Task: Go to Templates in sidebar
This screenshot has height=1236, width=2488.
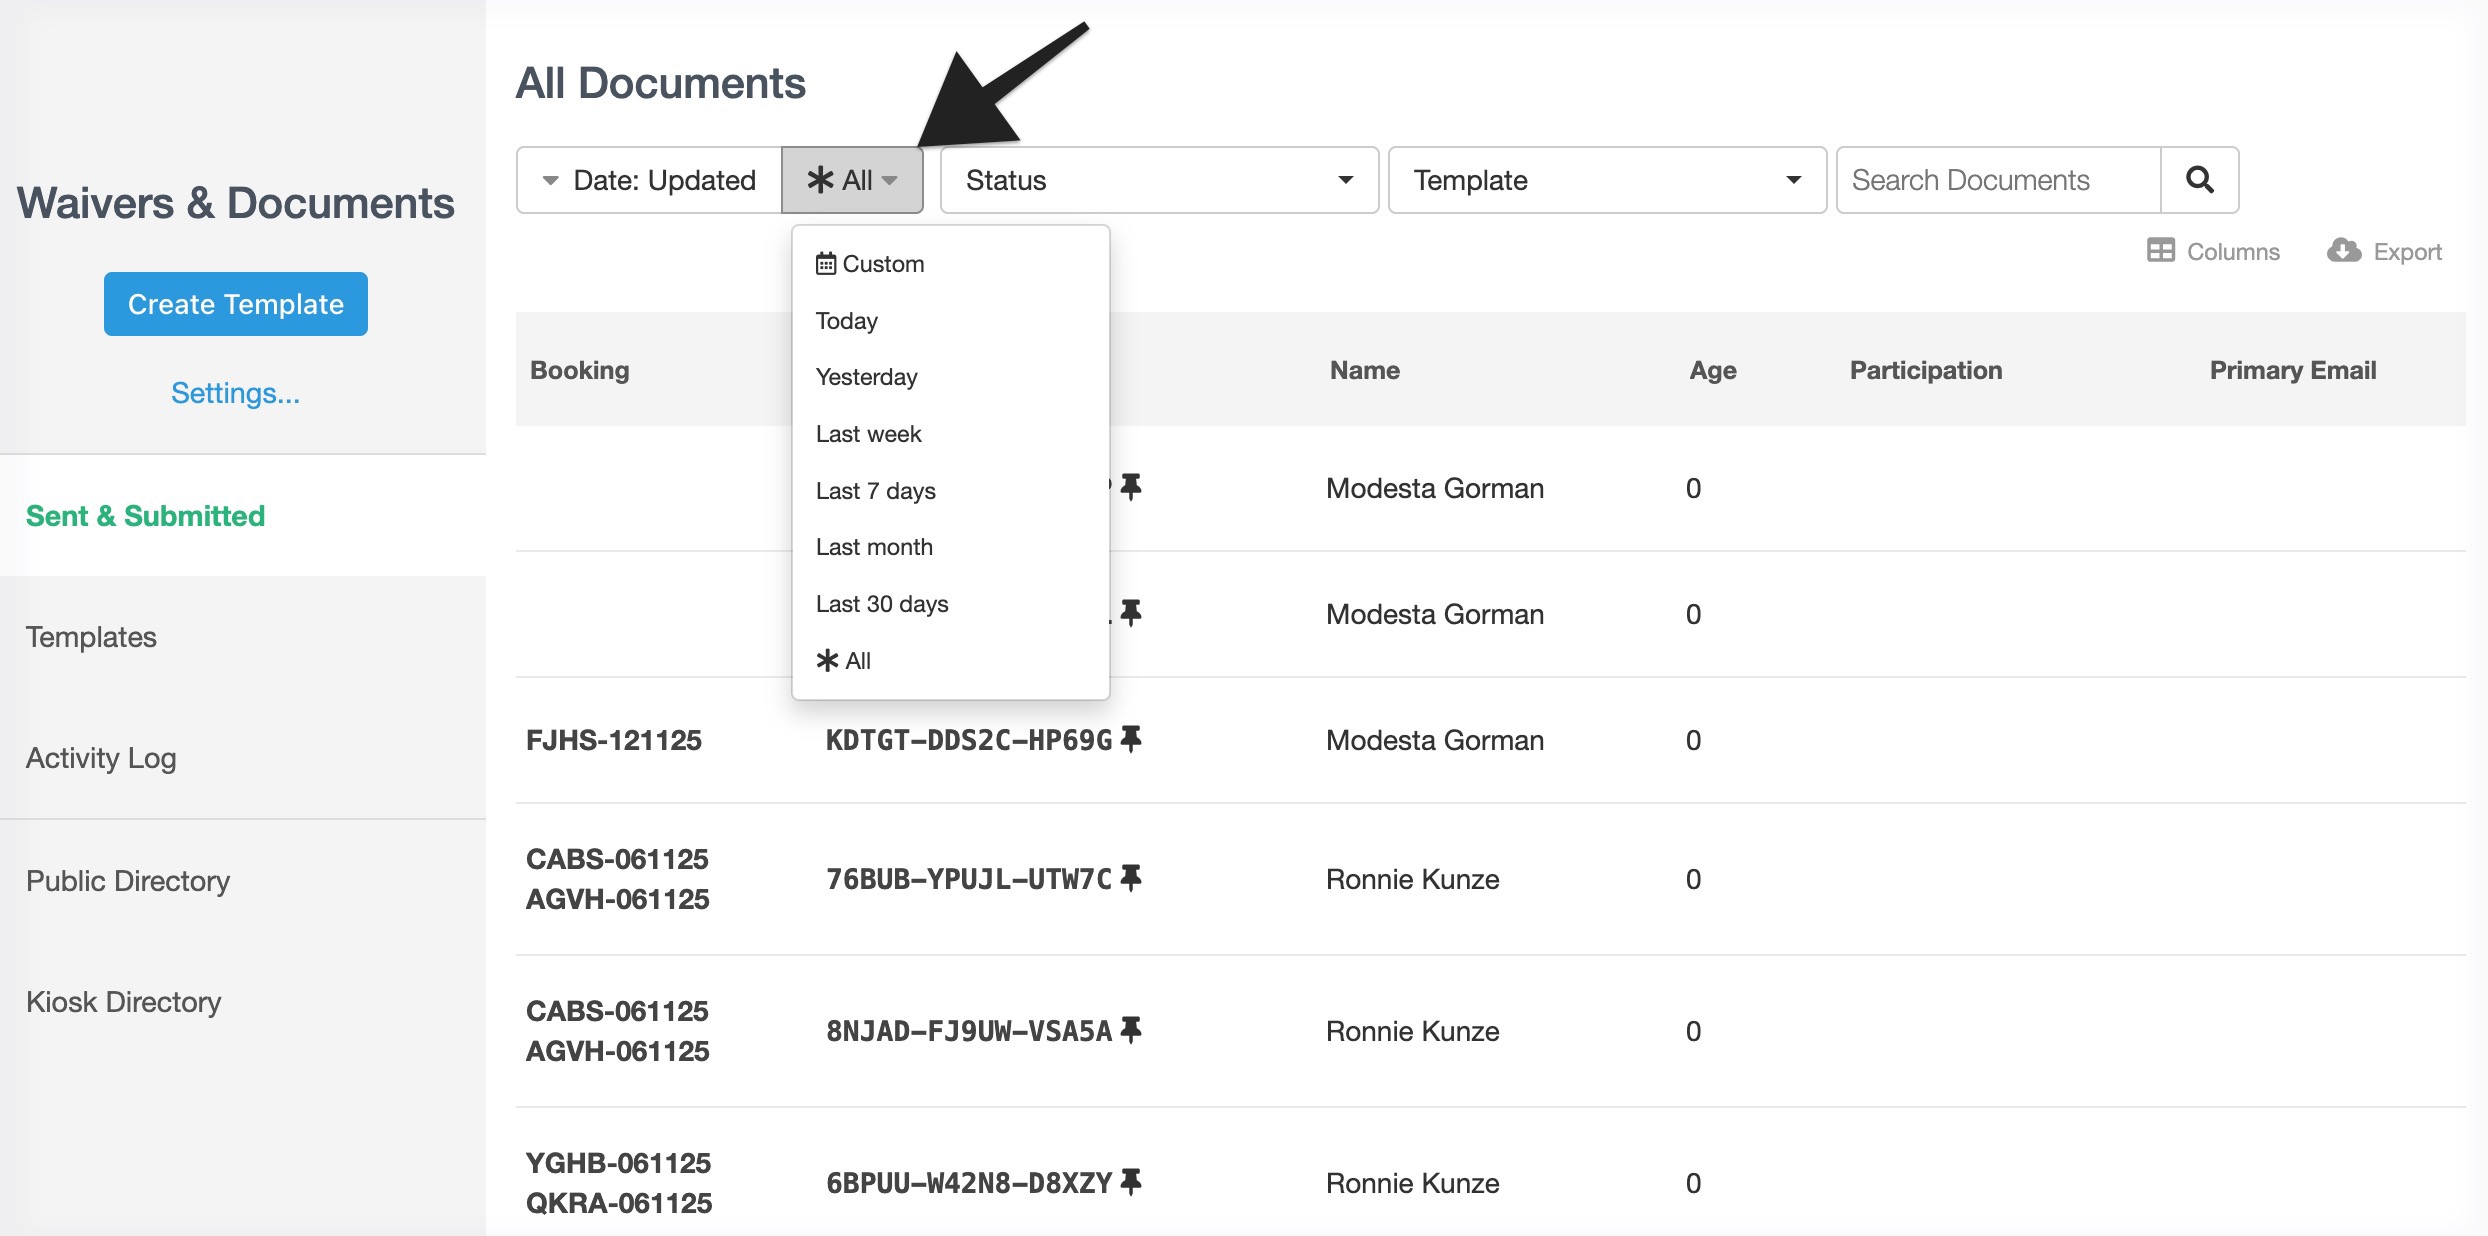Action: (x=243, y=637)
